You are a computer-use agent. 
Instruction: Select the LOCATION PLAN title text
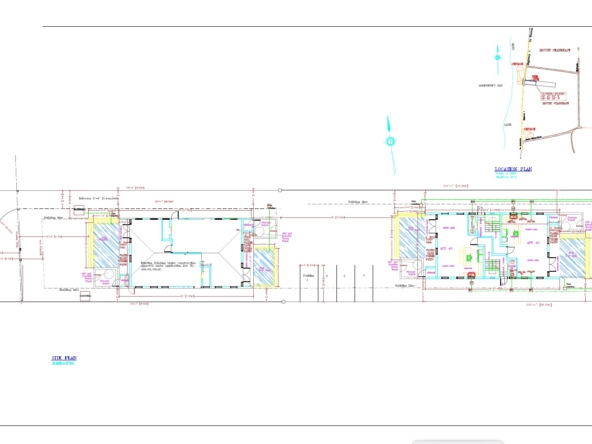(513, 169)
